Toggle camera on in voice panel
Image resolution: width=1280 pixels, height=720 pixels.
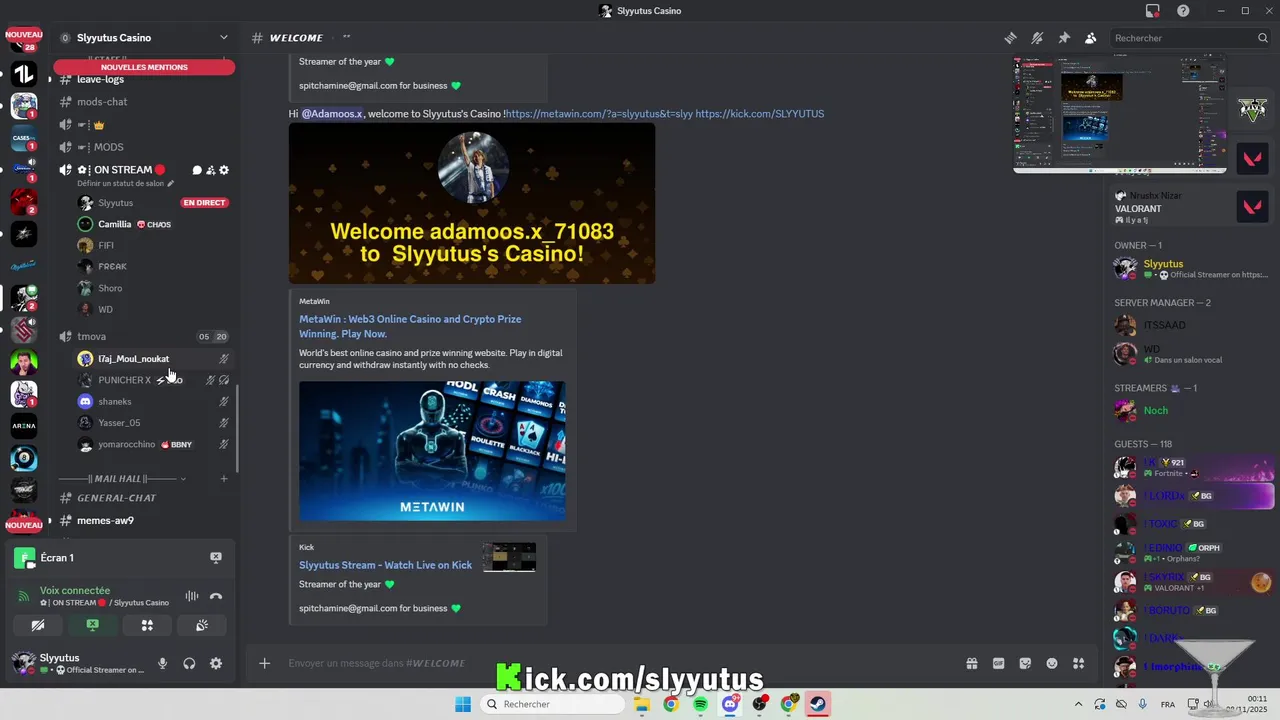point(38,625)
